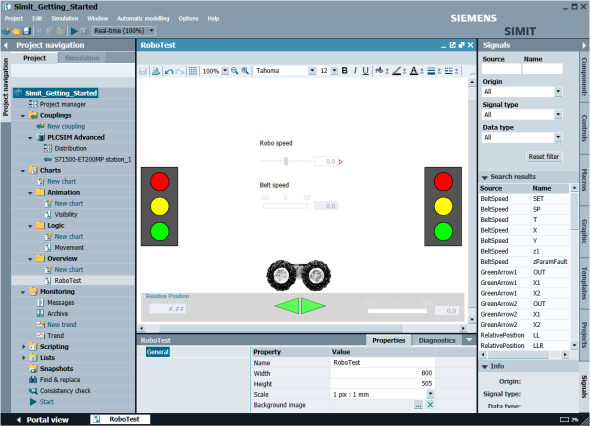This screenshot has width=590, height=426.
Task: Collapse the Charts folder
Action: point(23,171)
